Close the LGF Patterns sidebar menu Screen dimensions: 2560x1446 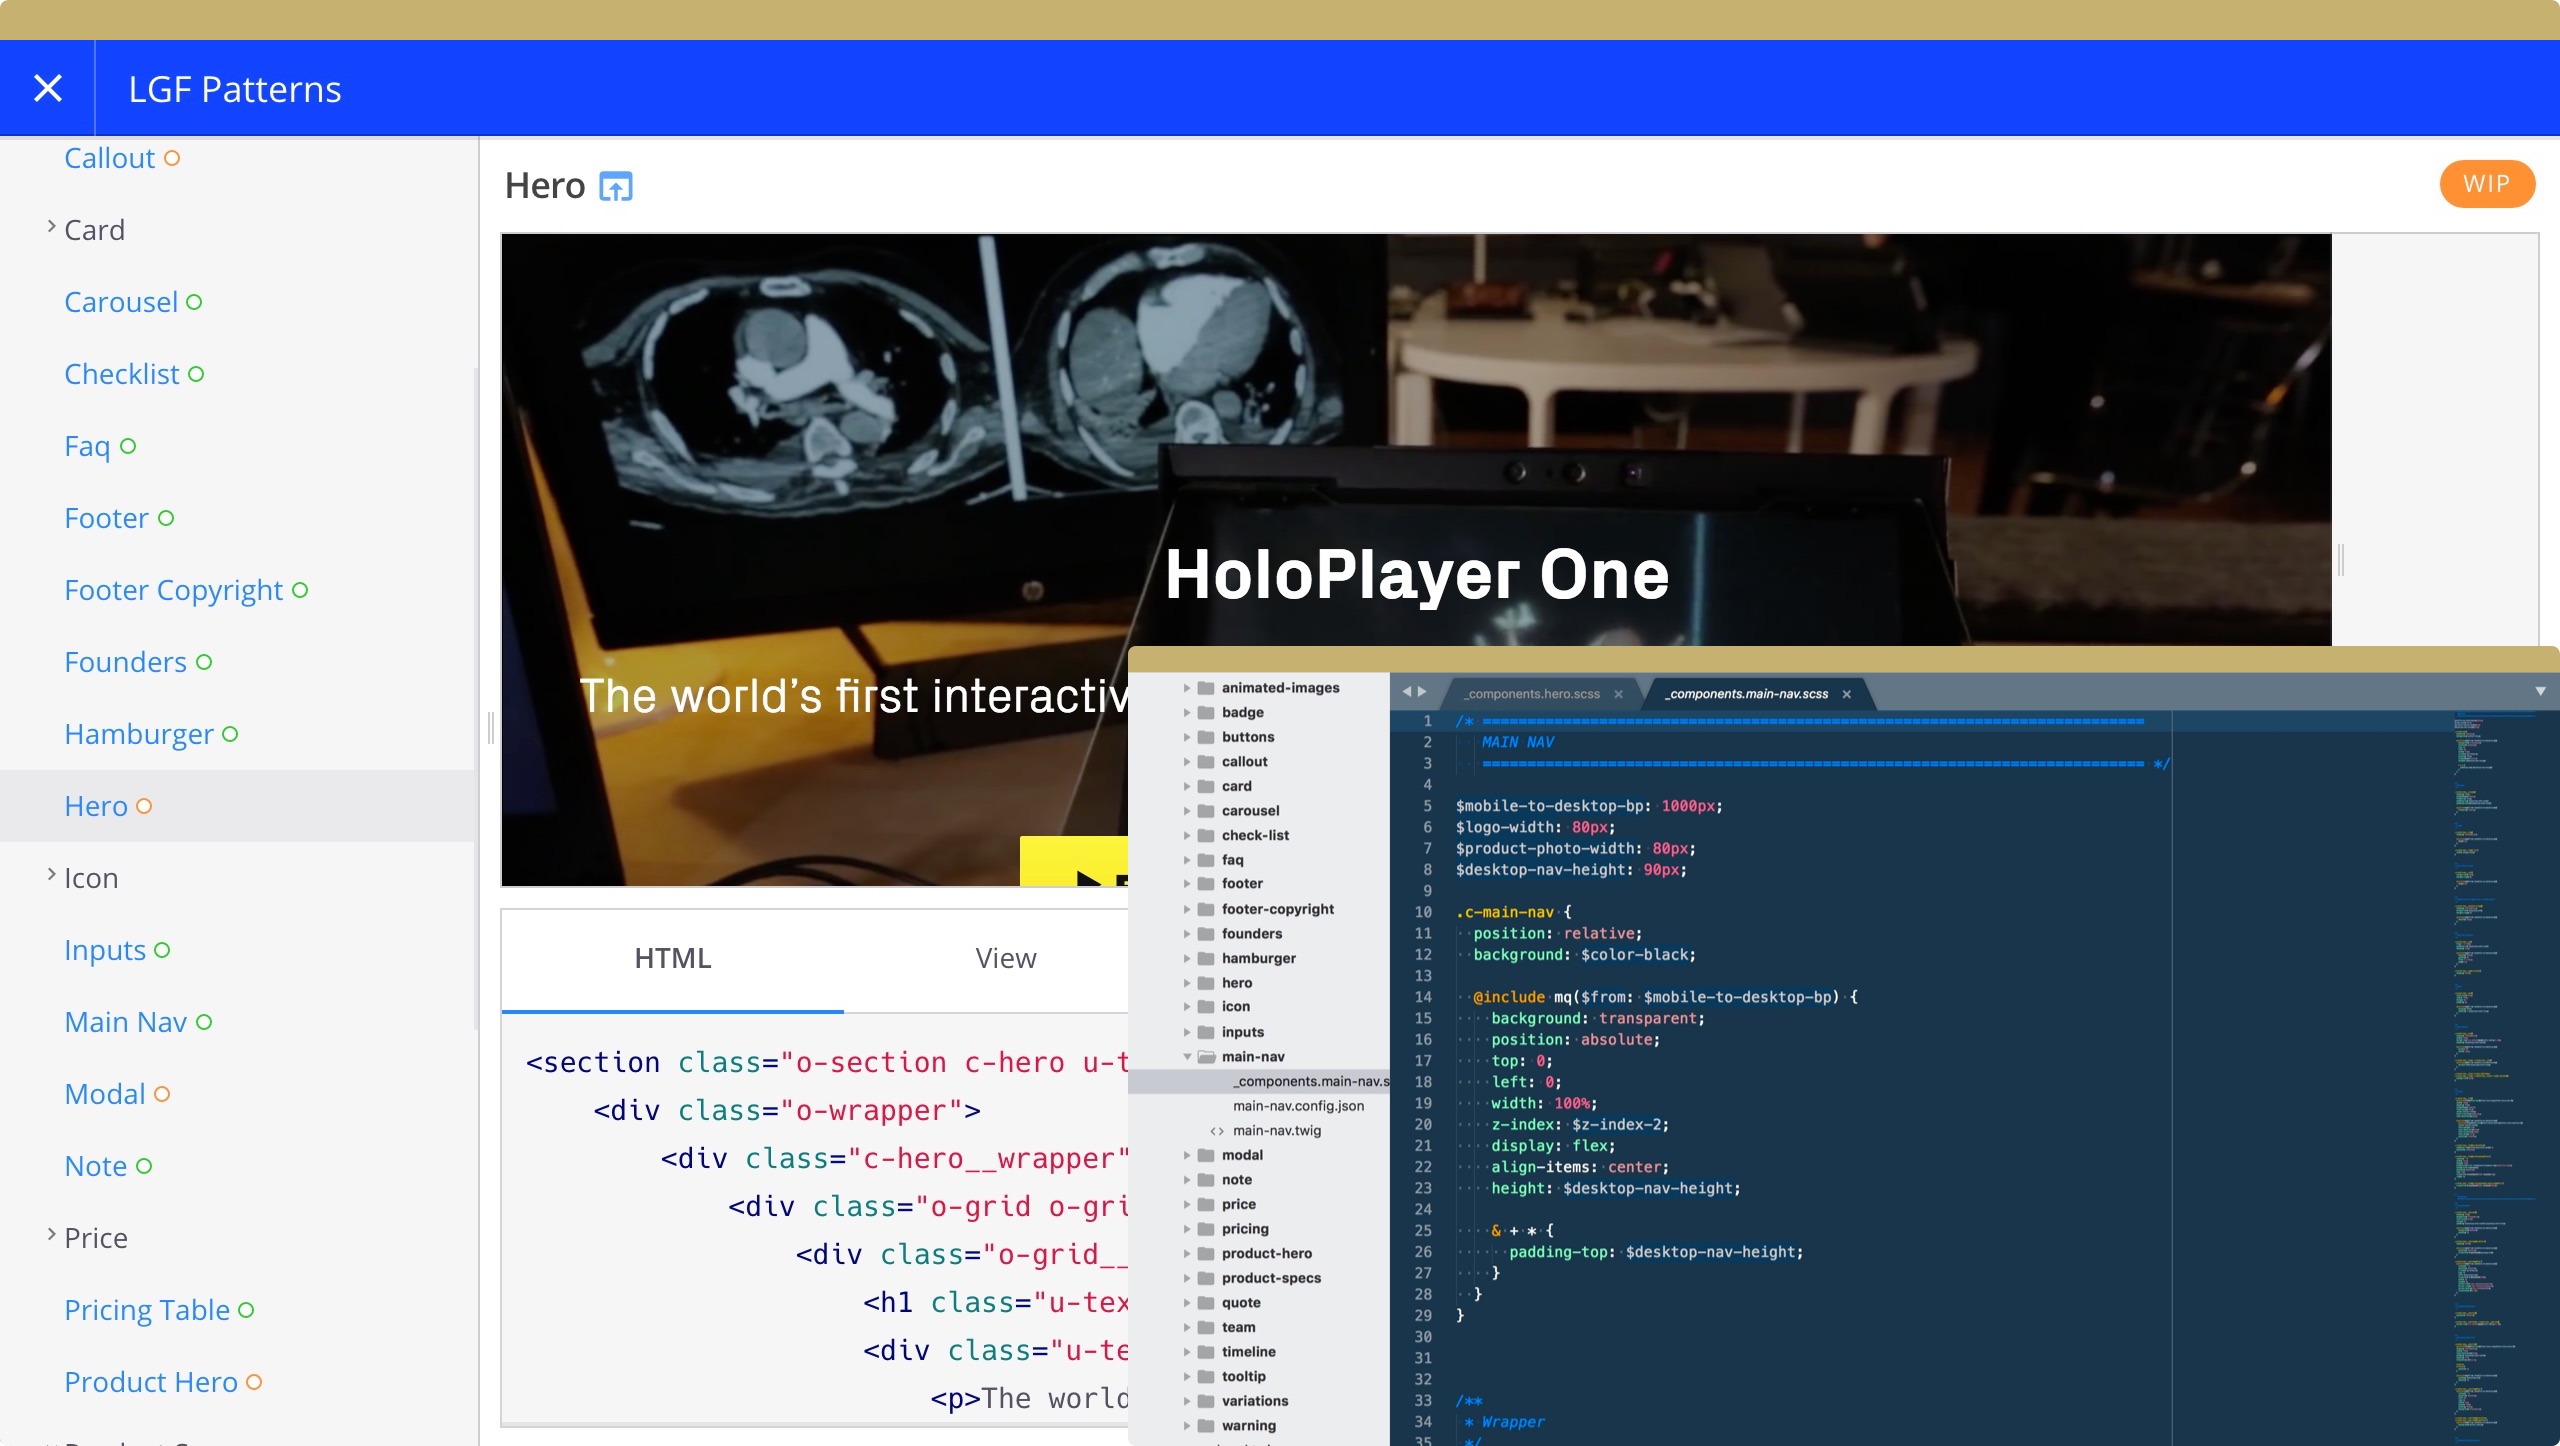point(47,88)
